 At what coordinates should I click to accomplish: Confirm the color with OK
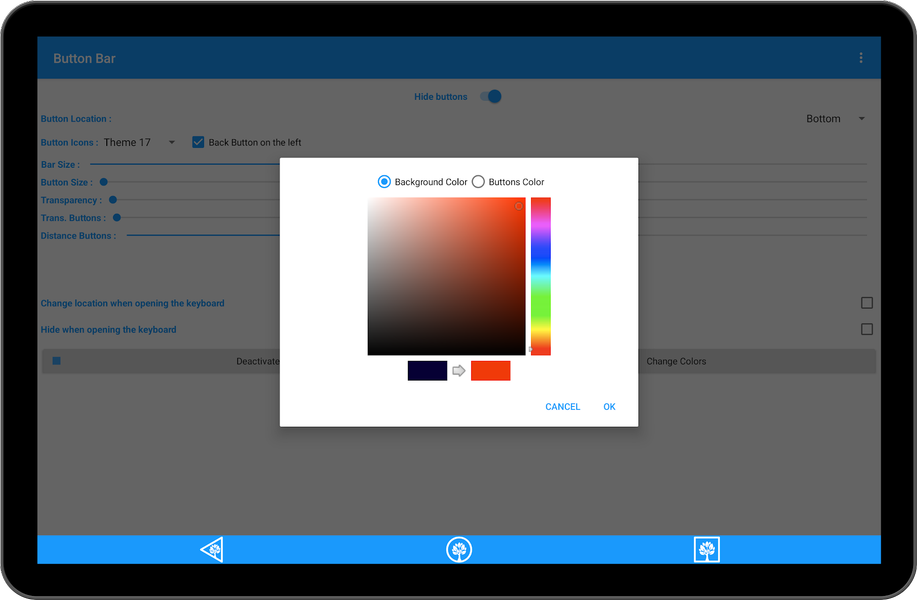click(x=609, y=406)
